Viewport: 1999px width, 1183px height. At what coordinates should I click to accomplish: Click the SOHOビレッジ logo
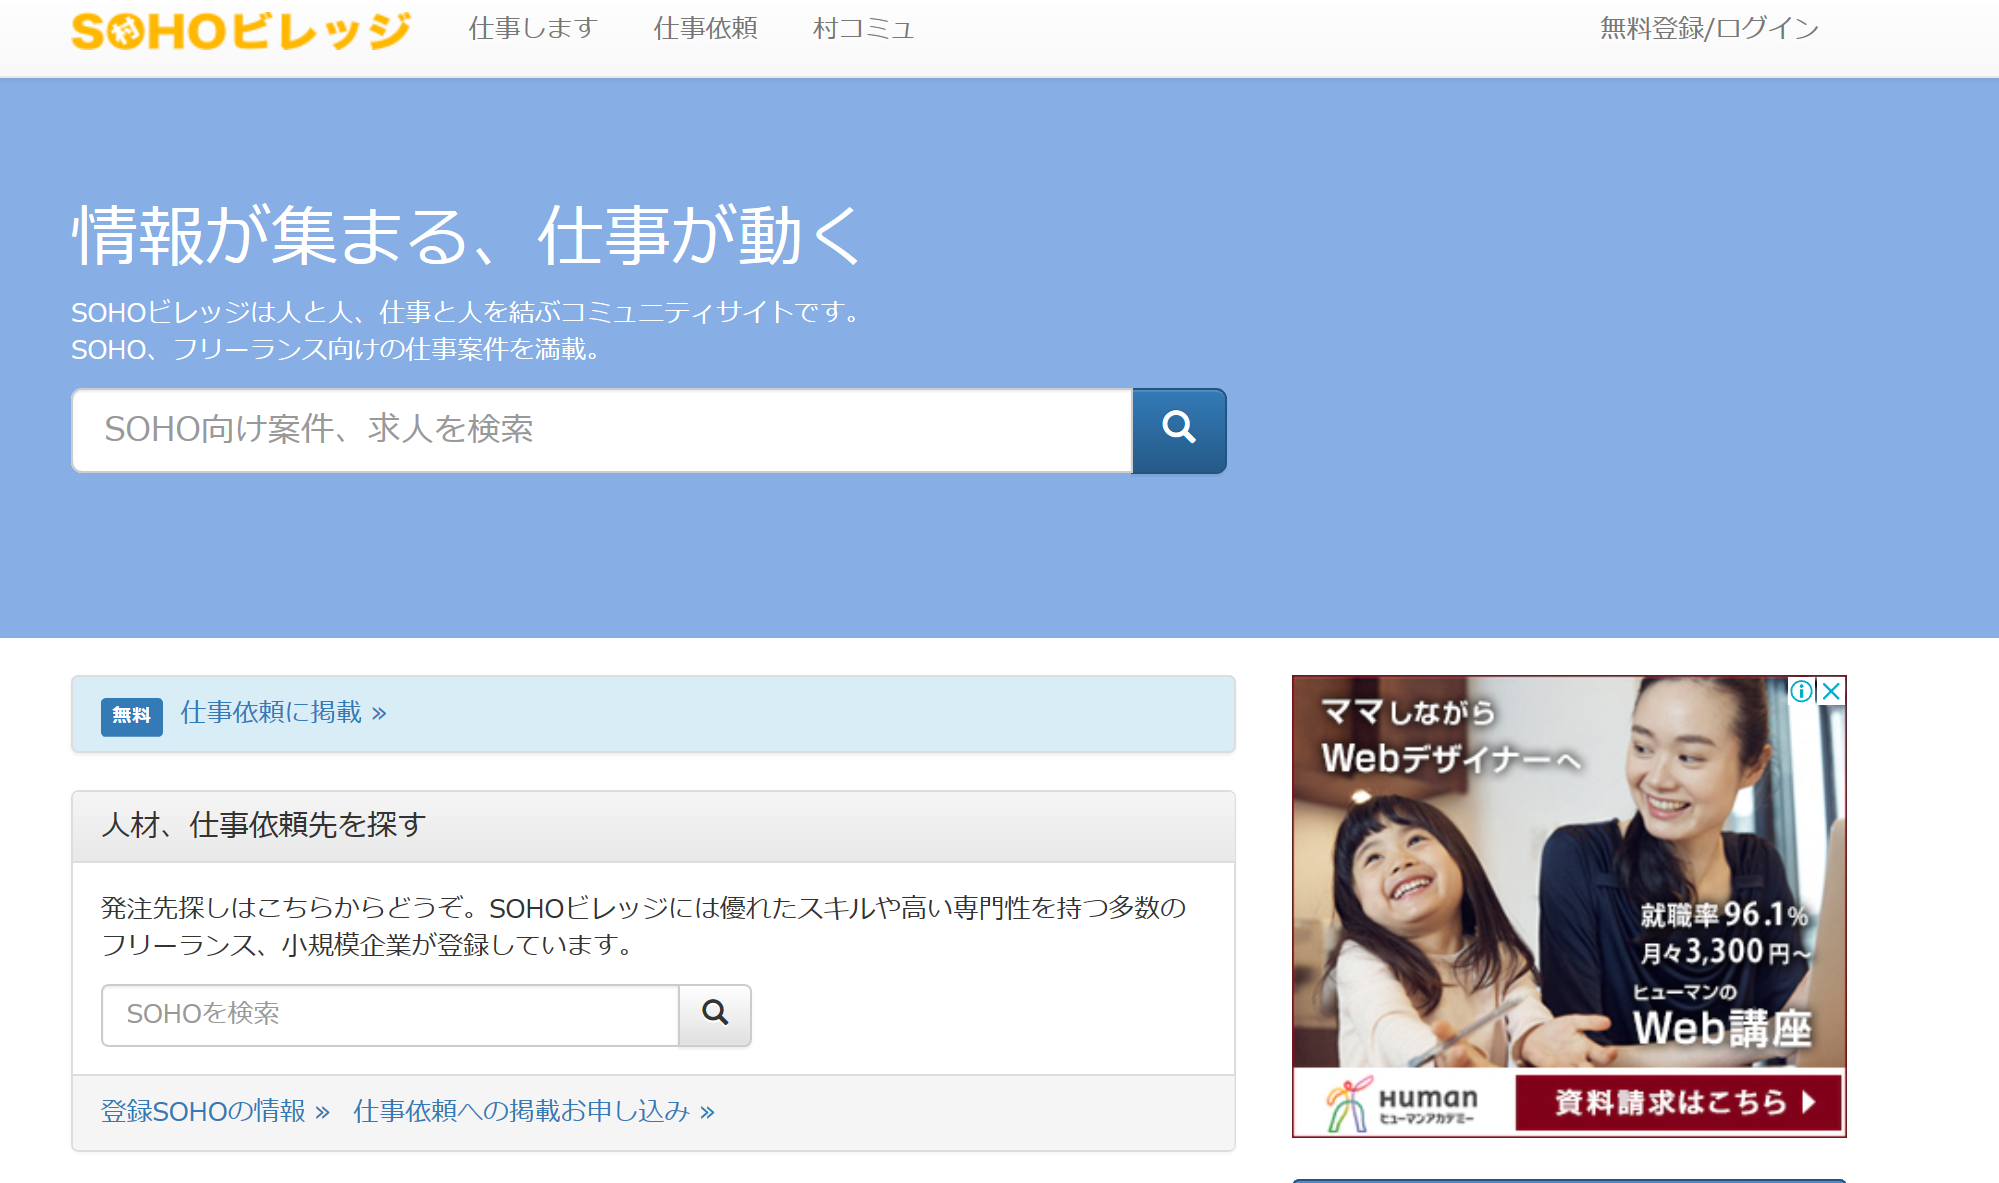241,30
